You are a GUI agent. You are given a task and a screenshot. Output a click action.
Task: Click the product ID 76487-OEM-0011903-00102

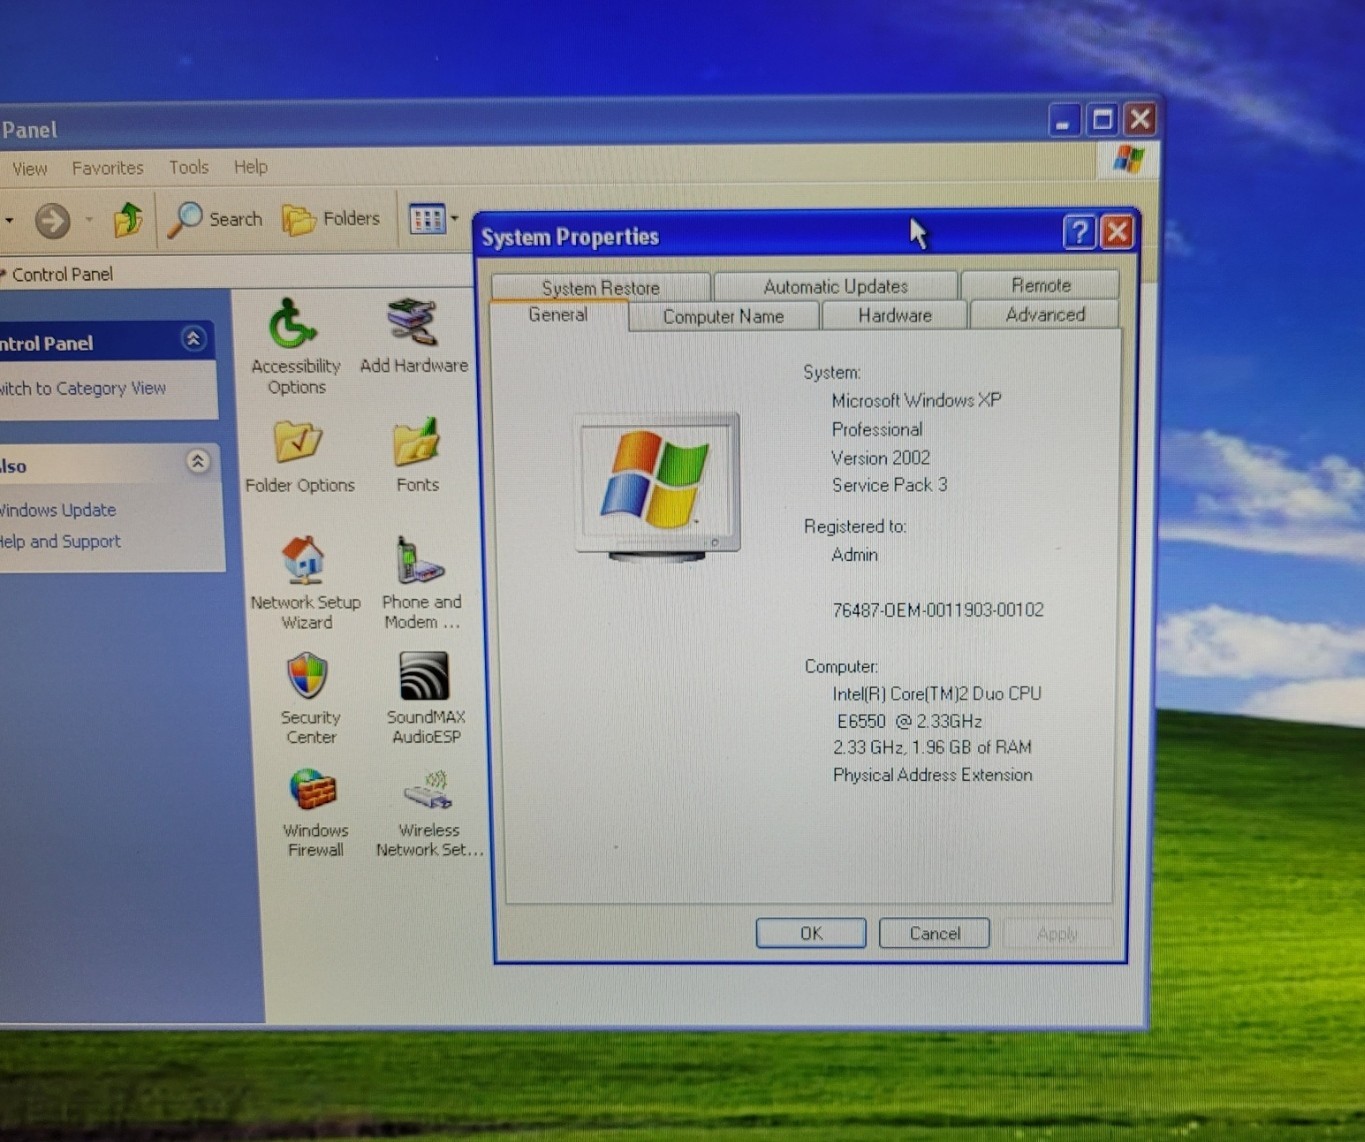point(938,610)
